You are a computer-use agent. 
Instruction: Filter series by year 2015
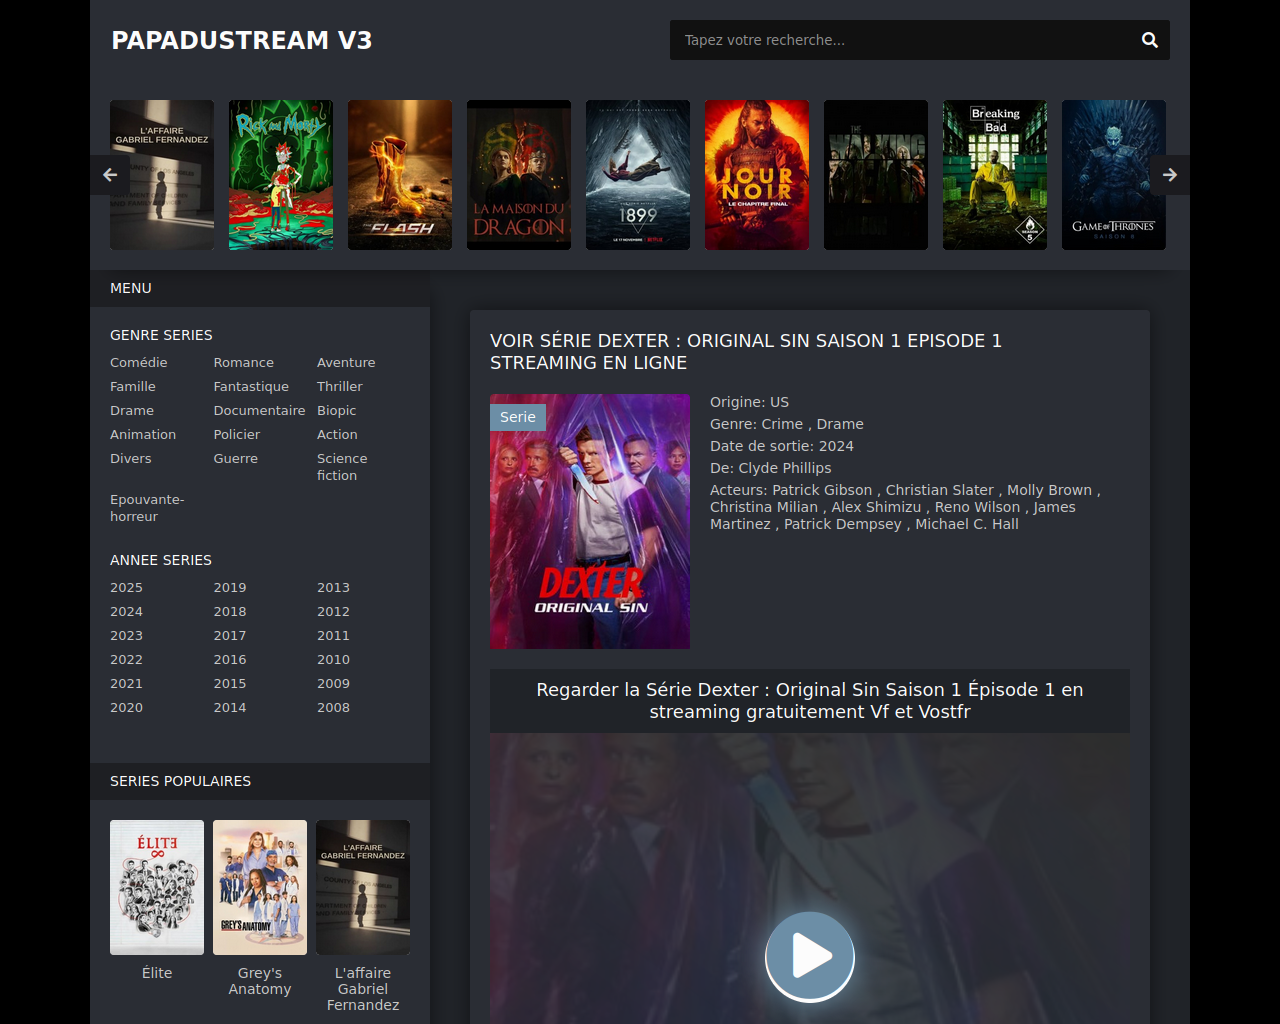pos(230,683)
